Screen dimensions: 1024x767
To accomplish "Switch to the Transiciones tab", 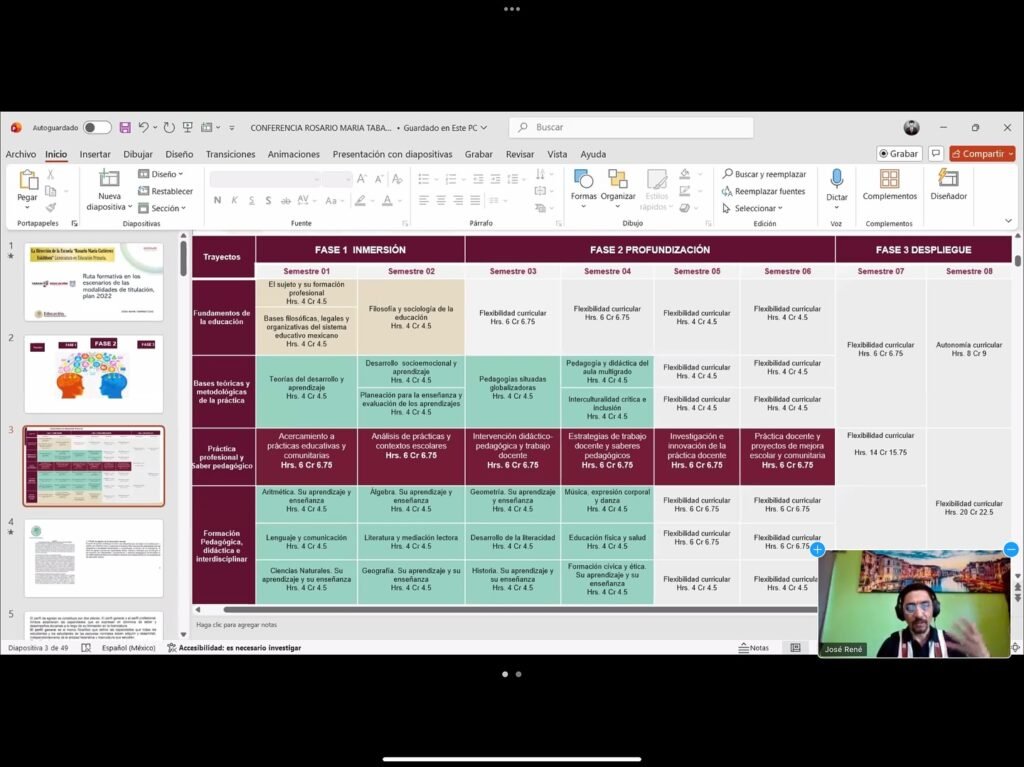I will 230,154.
